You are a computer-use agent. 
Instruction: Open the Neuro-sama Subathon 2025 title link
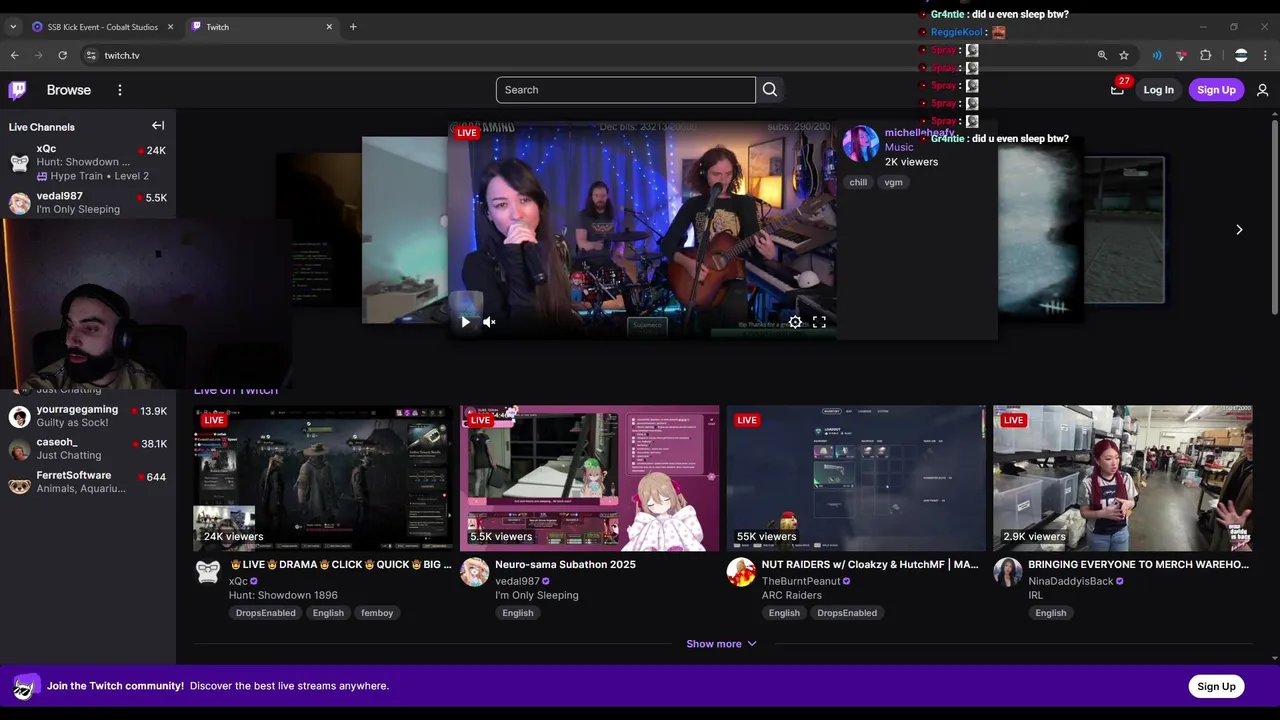pos(565,565)
